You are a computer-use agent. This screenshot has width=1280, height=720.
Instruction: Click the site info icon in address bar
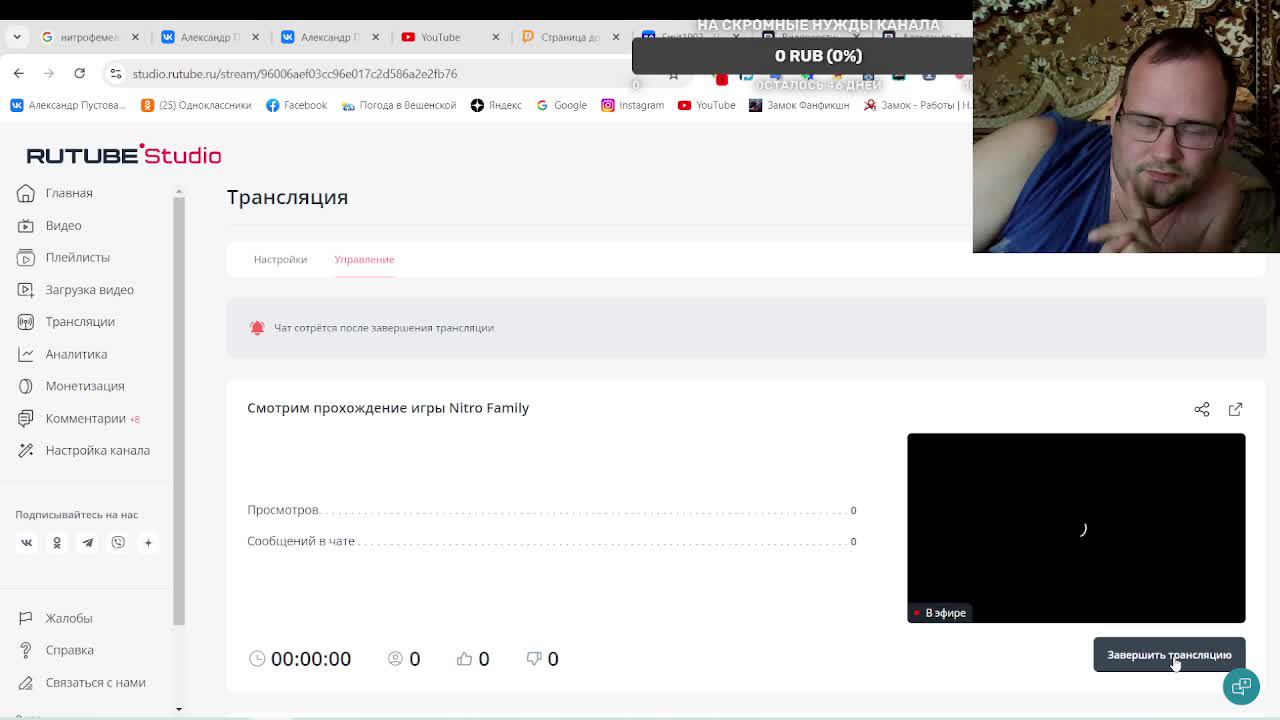(116, 73)
